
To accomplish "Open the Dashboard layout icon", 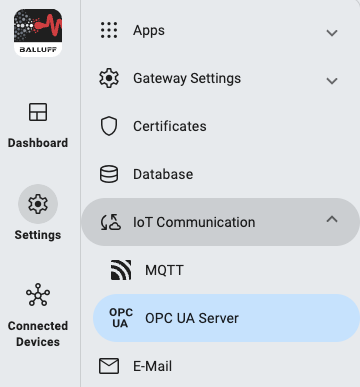I will coord(38,112).
